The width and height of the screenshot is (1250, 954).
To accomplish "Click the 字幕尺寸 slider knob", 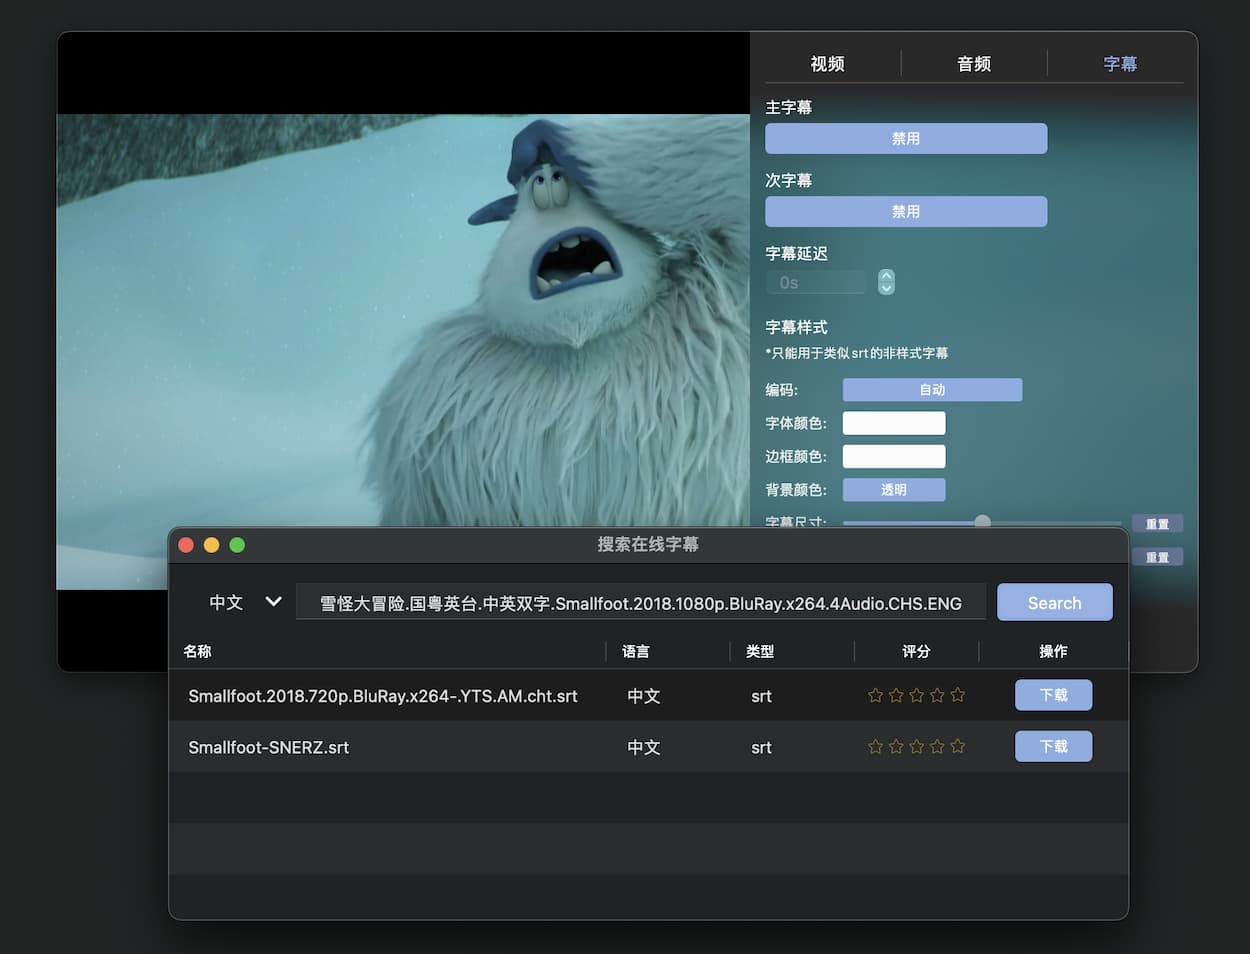I will pyautogui.click(x=983, y=521).
